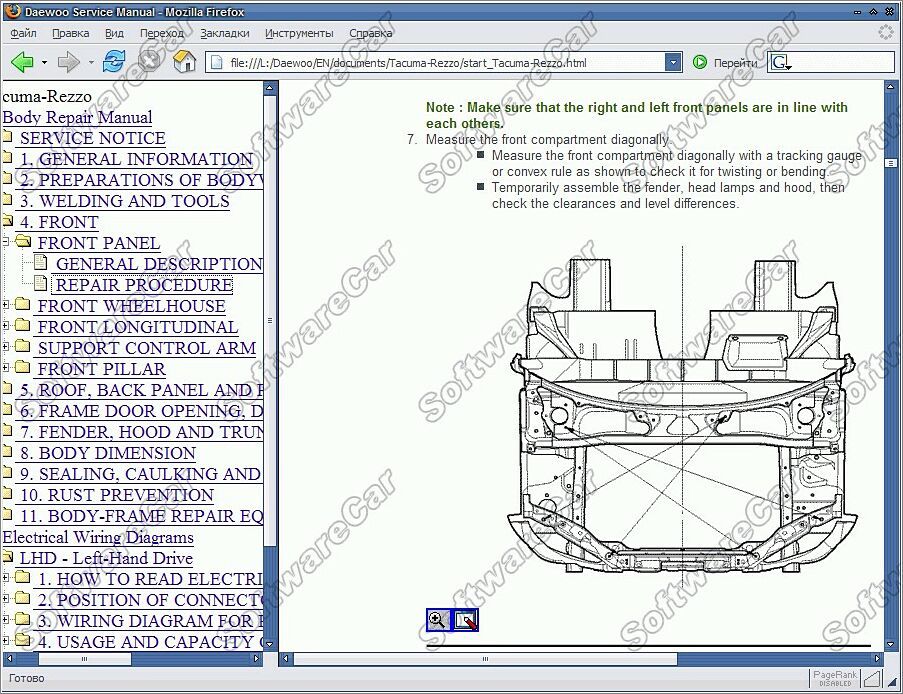The height and width of the screenshot is (694, 903).
Task: Click the Stop loading icon
Action: click(x=150, y=62)
